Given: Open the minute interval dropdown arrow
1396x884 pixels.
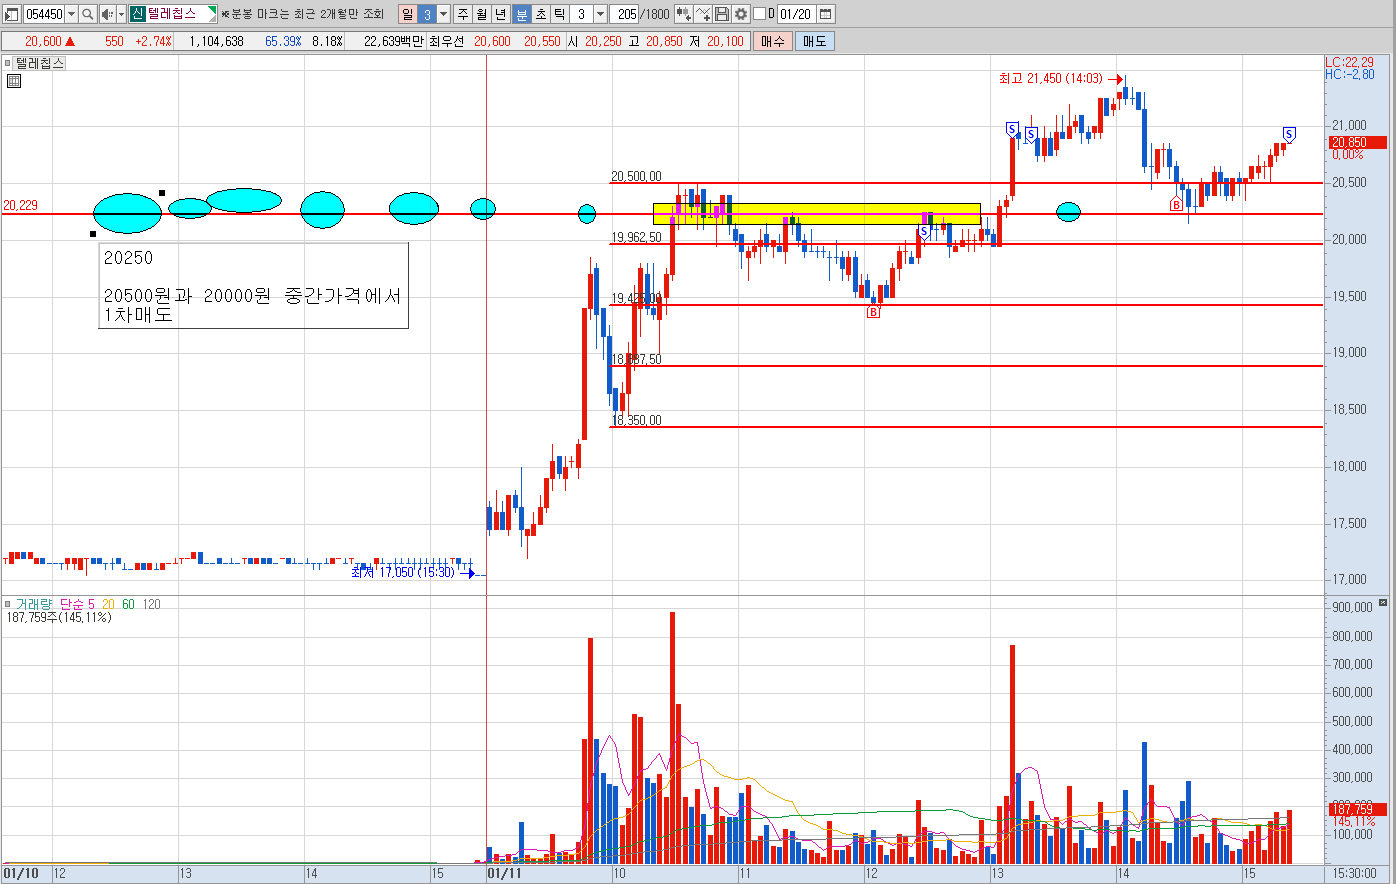Looking at the screenshot, I should 600,14.
